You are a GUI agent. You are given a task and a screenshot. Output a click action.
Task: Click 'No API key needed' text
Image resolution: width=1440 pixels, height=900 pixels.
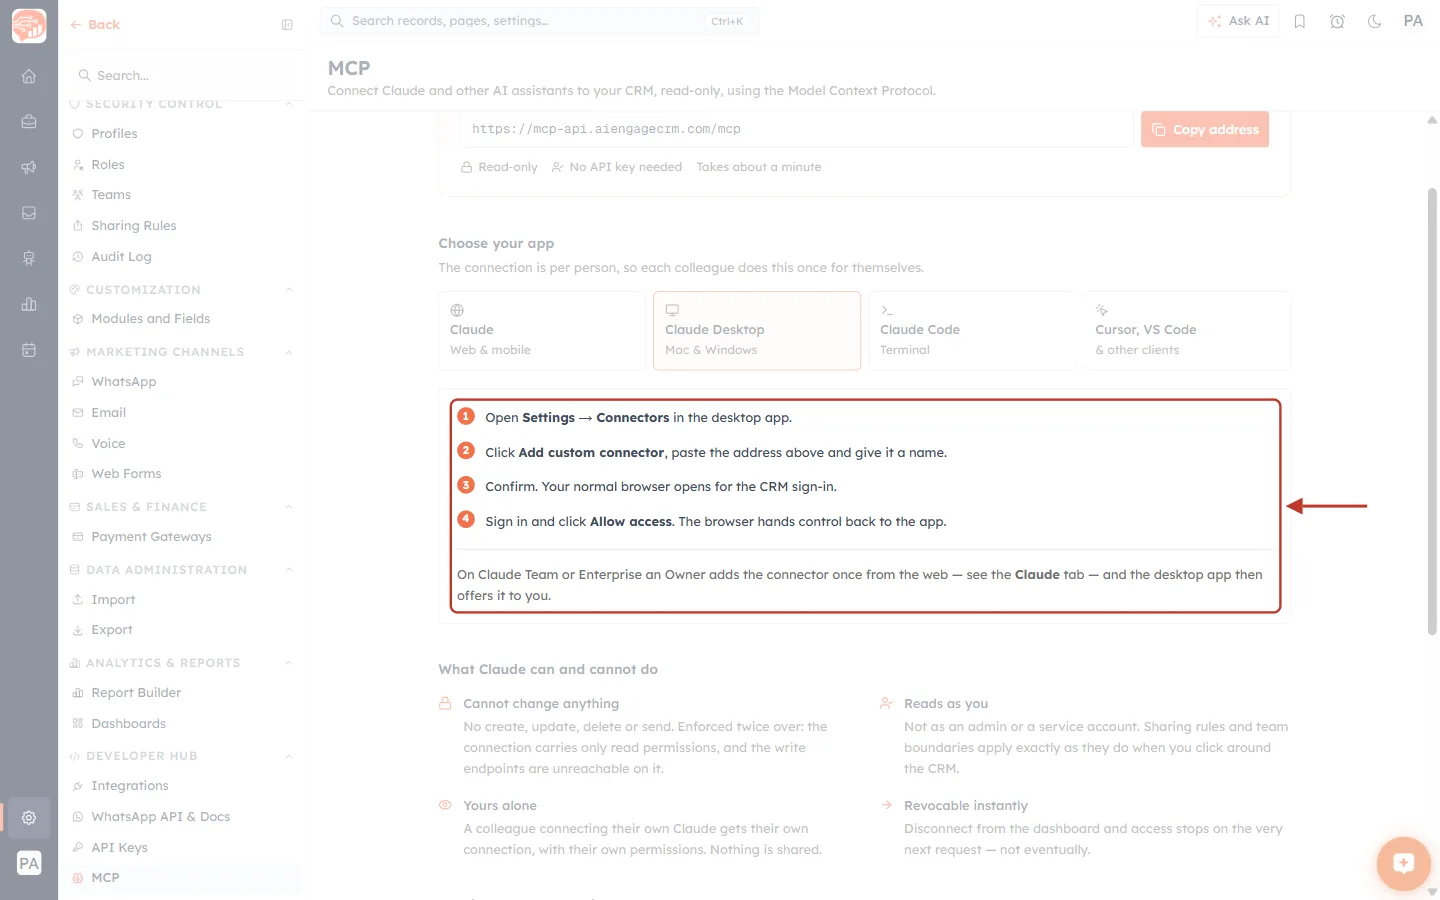626,168
